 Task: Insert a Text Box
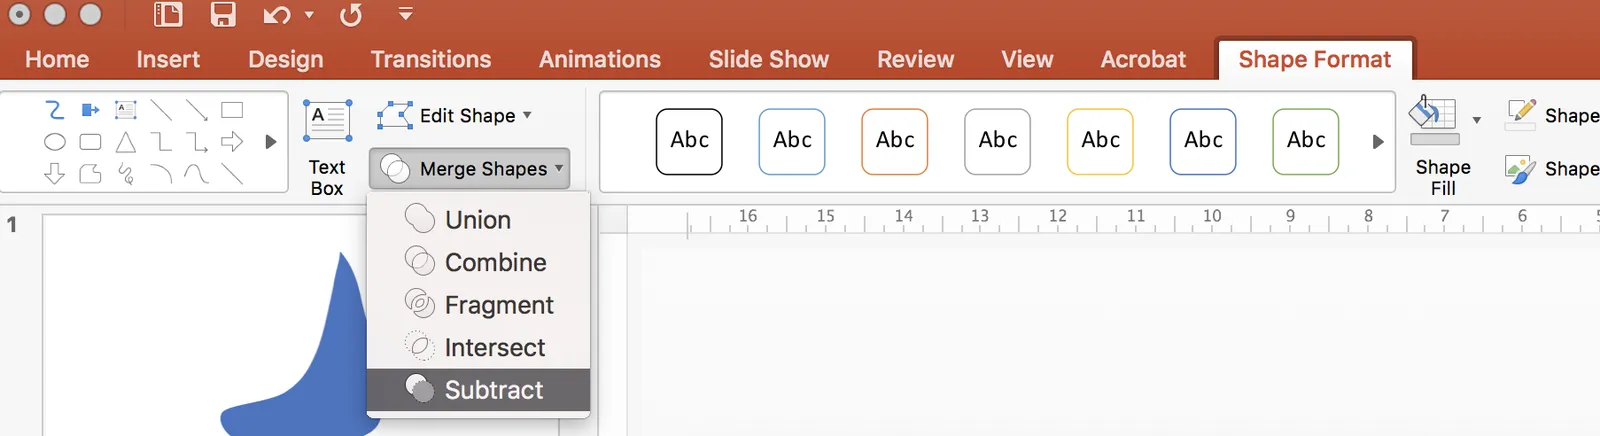pos(327,148)
